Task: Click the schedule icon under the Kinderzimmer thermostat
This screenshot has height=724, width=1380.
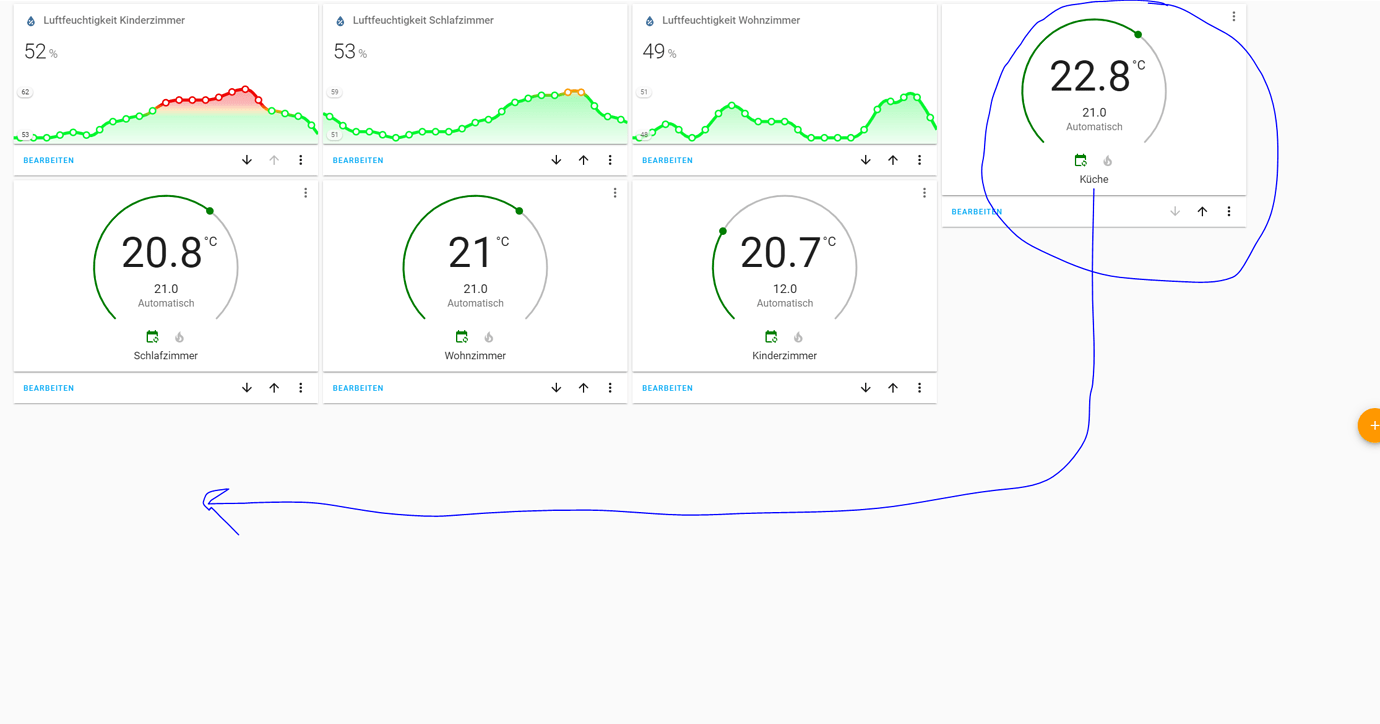Action: tap(771, 336)
